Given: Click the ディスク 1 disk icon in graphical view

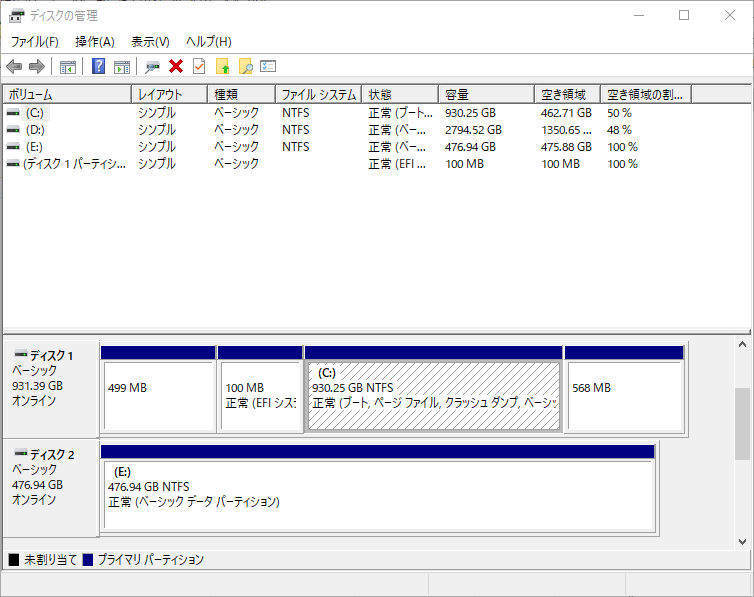Looking at the screenshot, I should click(x=21, y=355).
